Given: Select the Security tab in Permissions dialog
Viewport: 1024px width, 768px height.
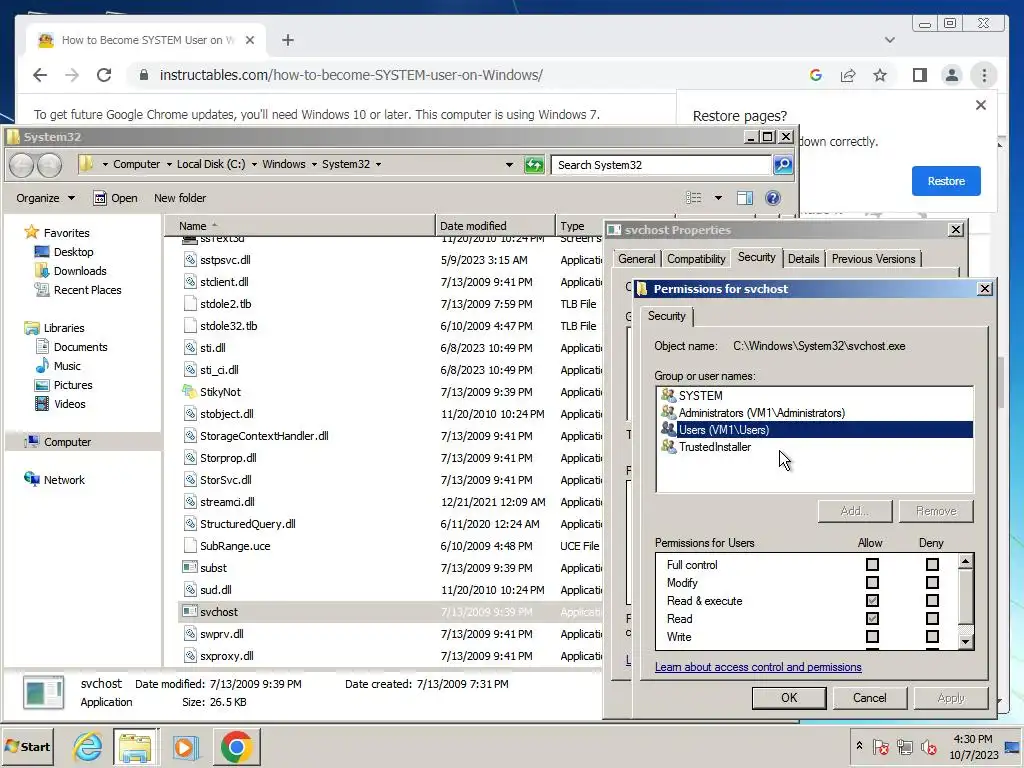Looking at the screenshot, I should (666, 316).
